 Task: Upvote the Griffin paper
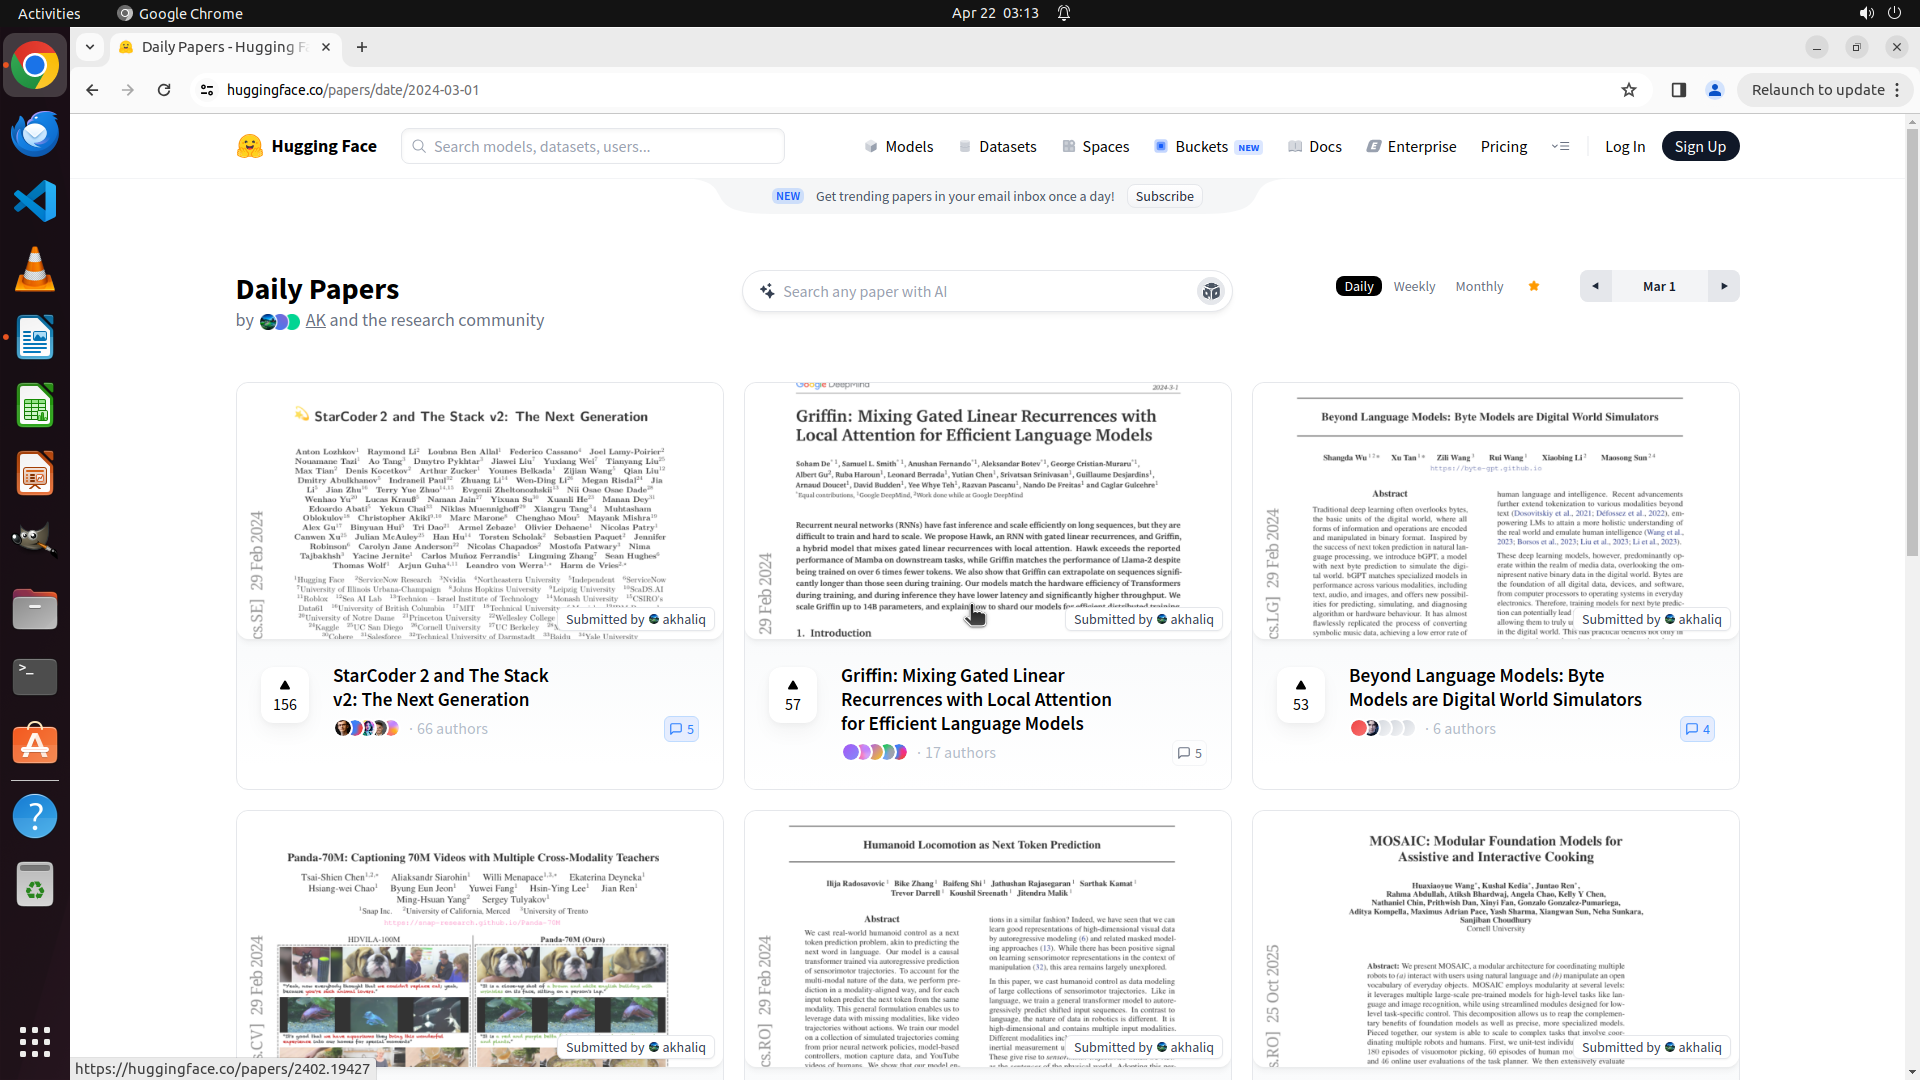point(792,694)
